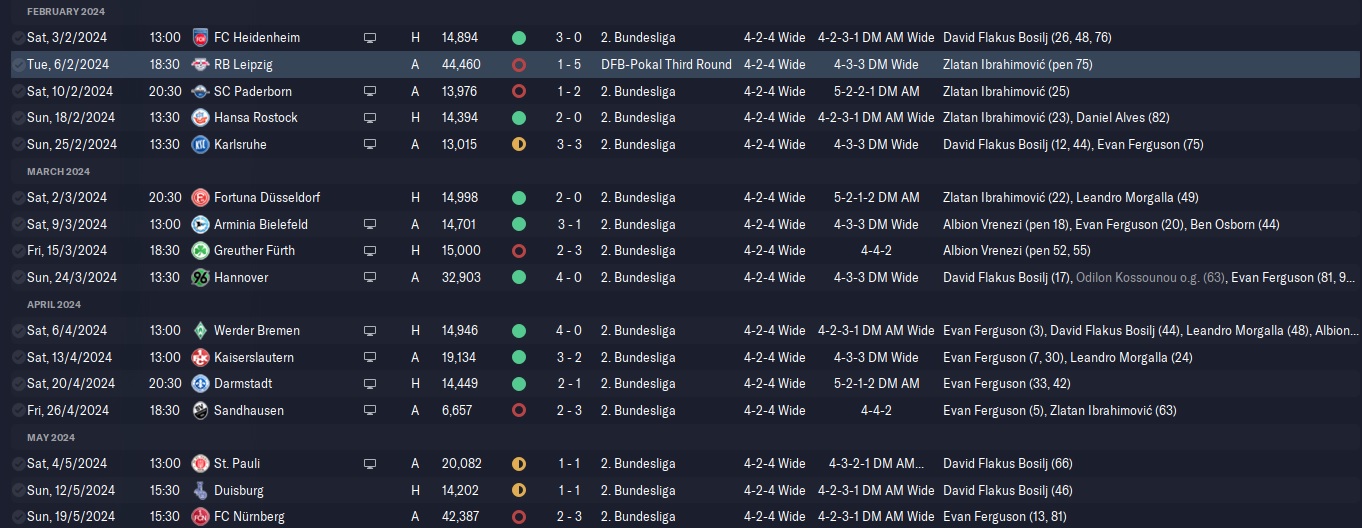Collapse the April 2024 month header

54,304
